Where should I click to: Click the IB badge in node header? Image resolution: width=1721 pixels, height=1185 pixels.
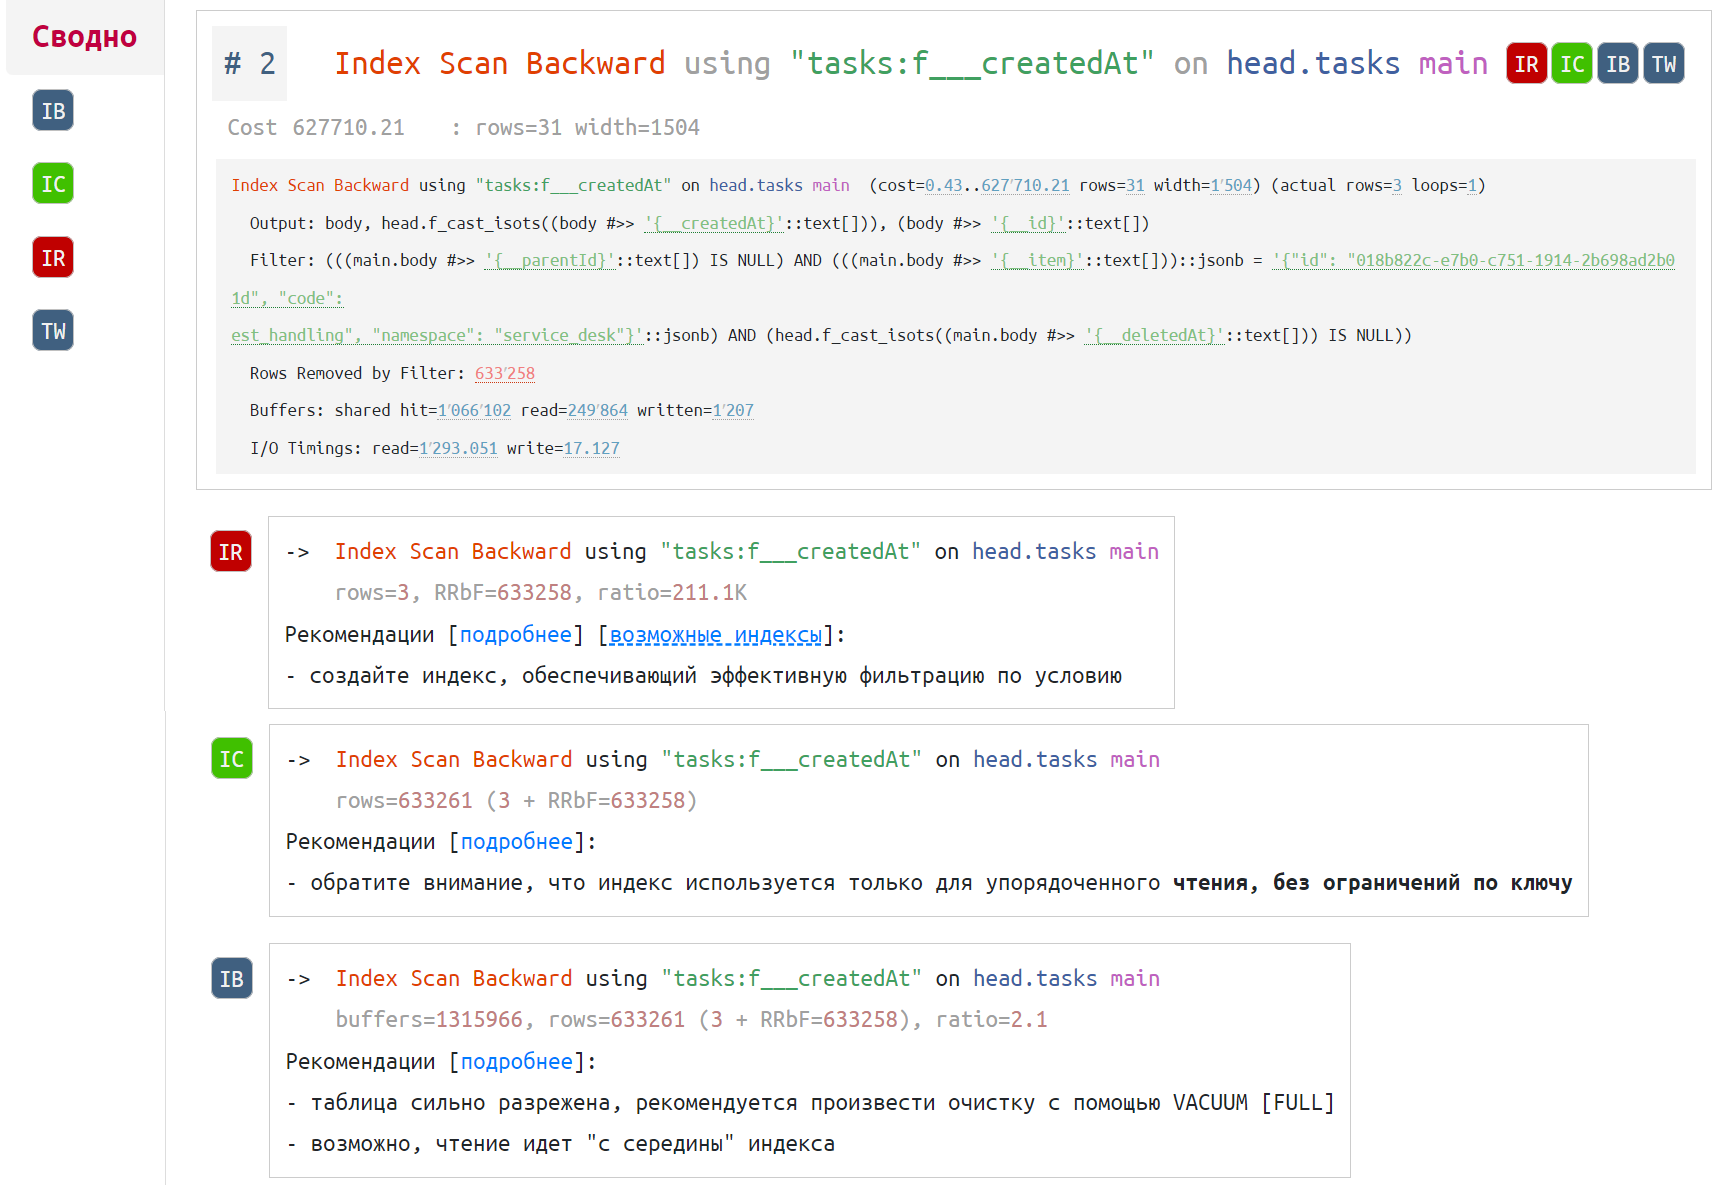[1618, 64]
